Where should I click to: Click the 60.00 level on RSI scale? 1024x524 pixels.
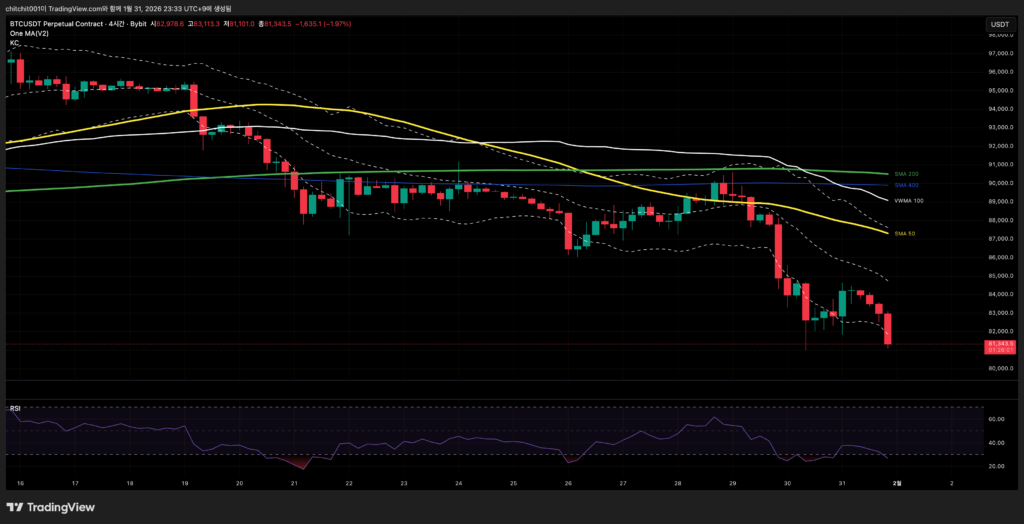tap(997, 421)
